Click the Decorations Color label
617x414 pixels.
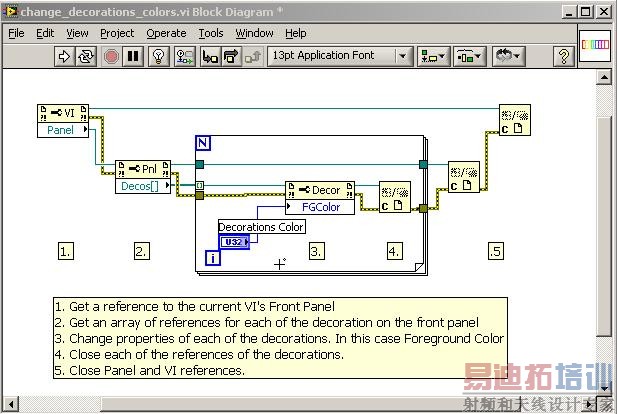tap(262, 227)
